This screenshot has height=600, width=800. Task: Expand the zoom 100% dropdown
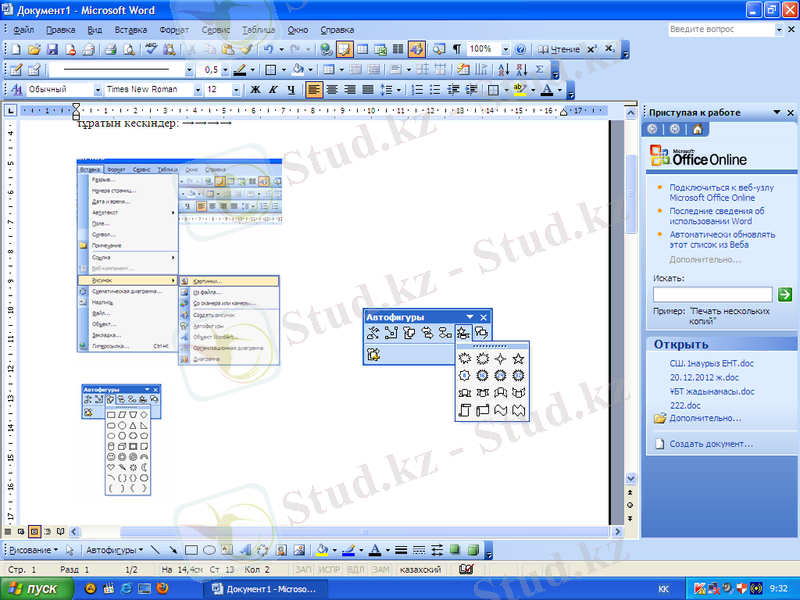[x=505, y=49]
